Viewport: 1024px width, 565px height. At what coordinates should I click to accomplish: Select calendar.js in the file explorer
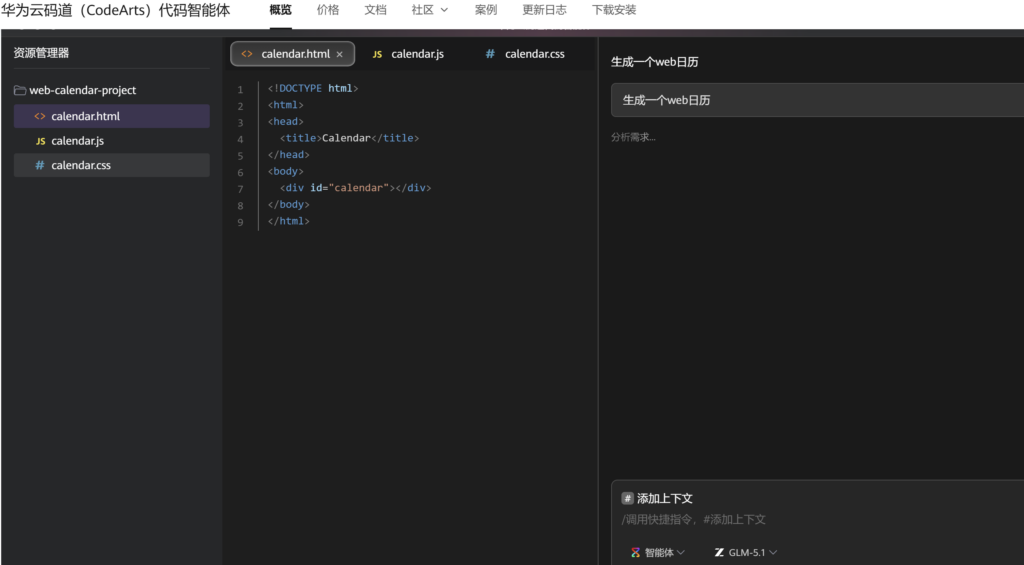(112, 141)
